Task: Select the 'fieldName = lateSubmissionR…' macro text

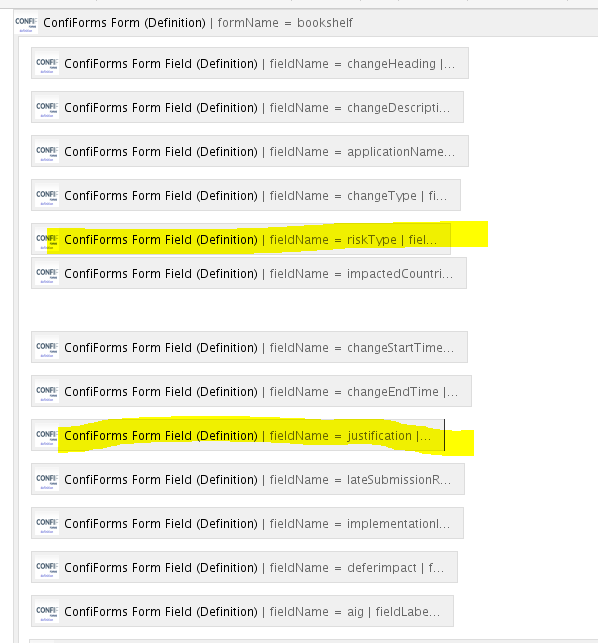Action: click(360, 480)
